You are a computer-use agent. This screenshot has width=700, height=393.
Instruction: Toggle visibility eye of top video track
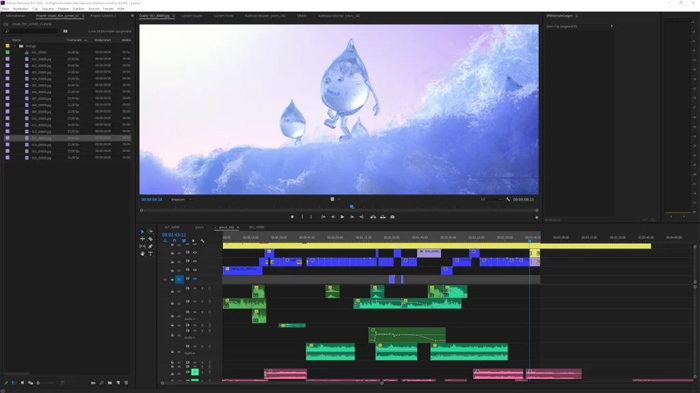point(195,253)
